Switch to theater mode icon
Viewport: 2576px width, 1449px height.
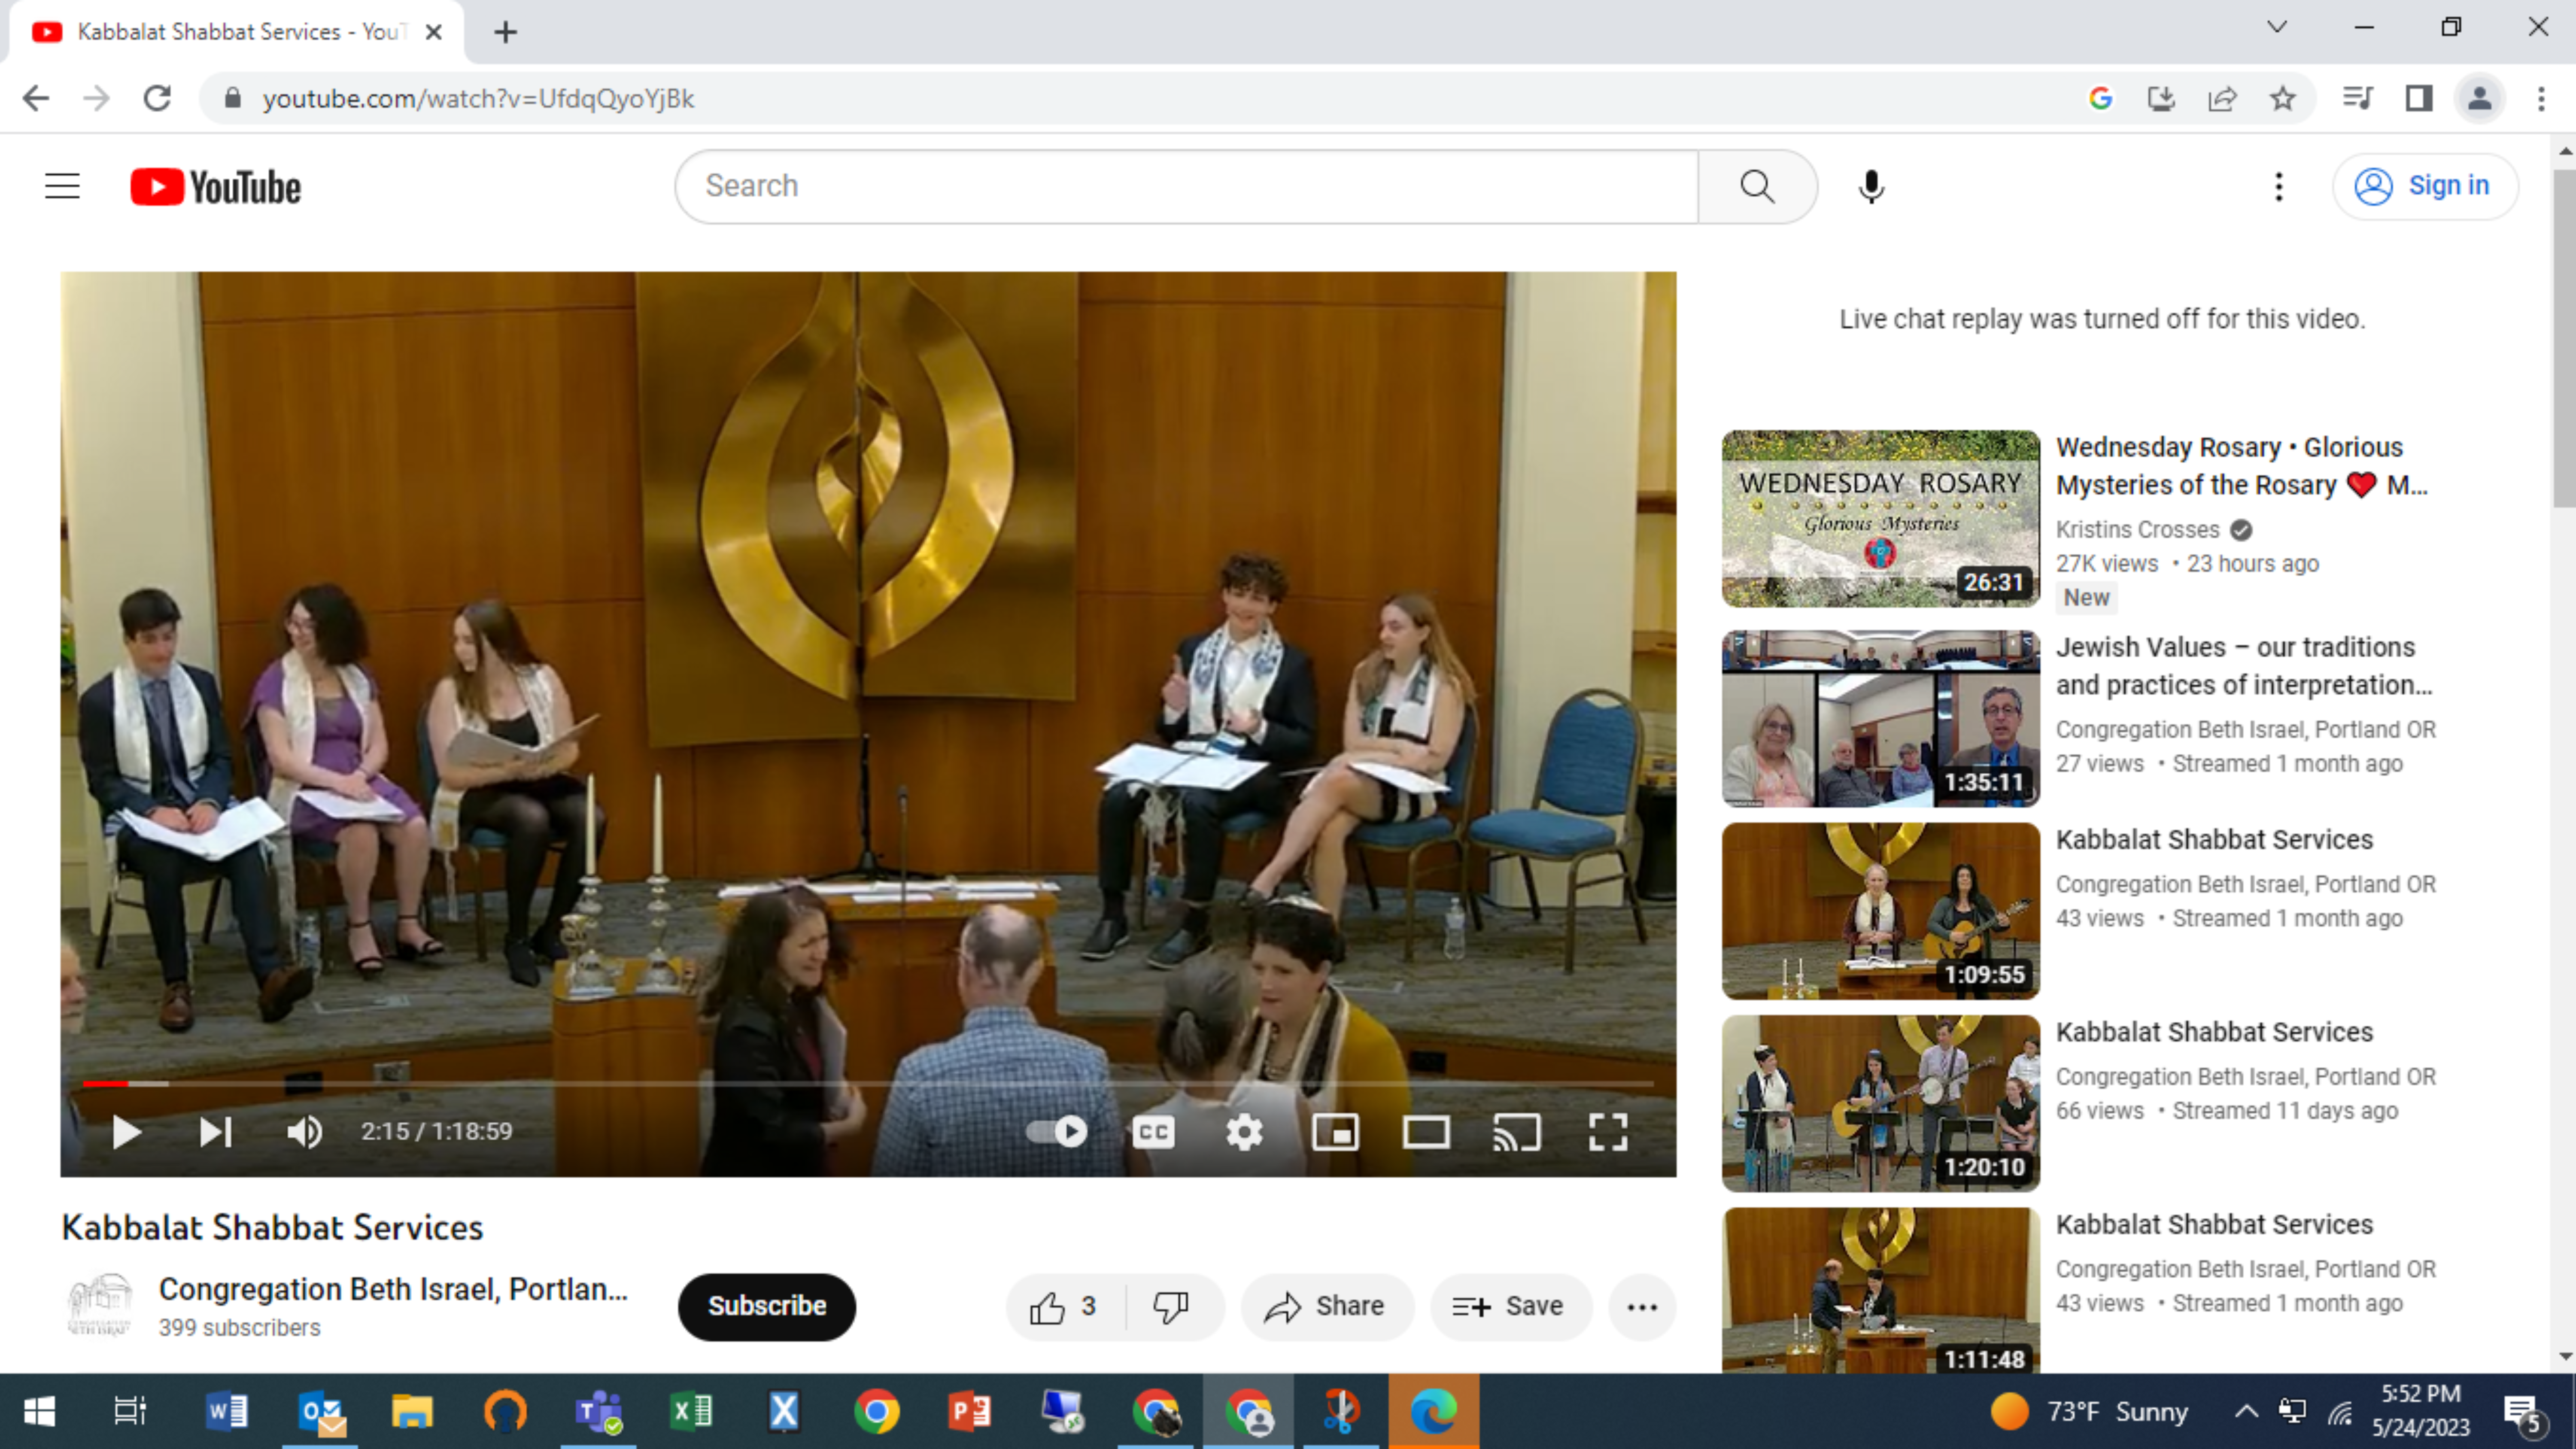pos(1426,1132)
